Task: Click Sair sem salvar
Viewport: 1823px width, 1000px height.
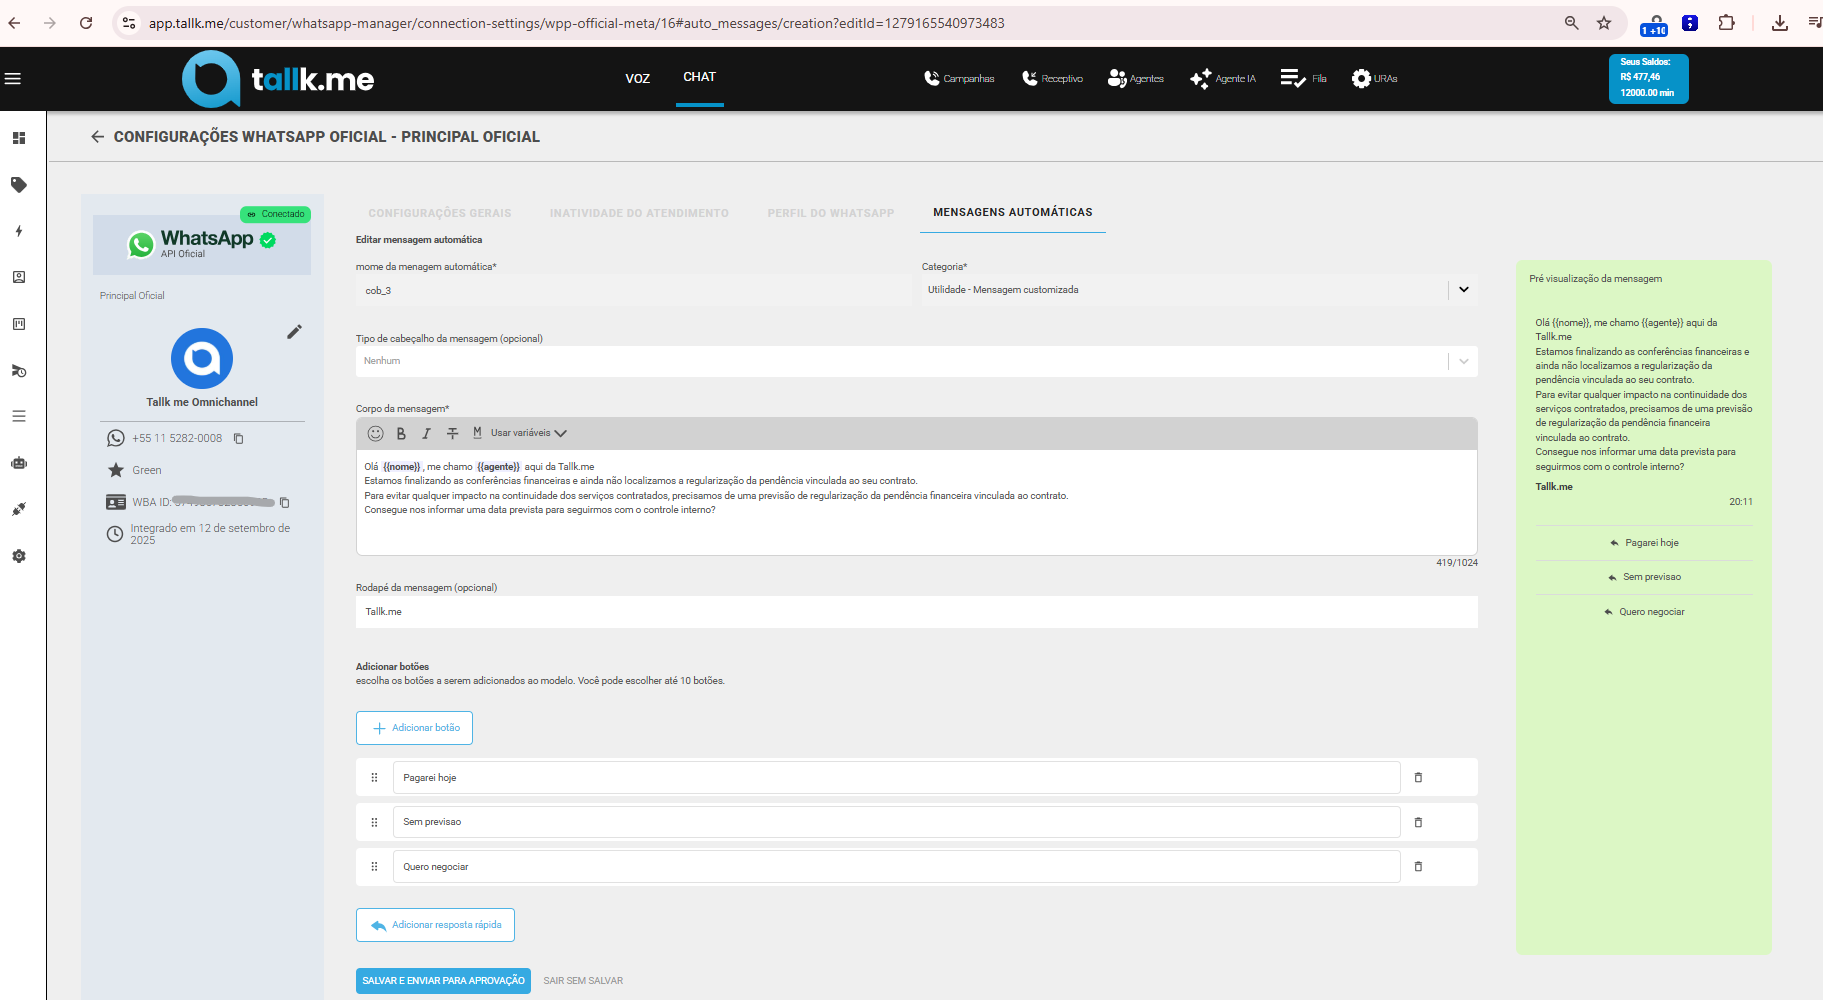Action: point(583,981)
